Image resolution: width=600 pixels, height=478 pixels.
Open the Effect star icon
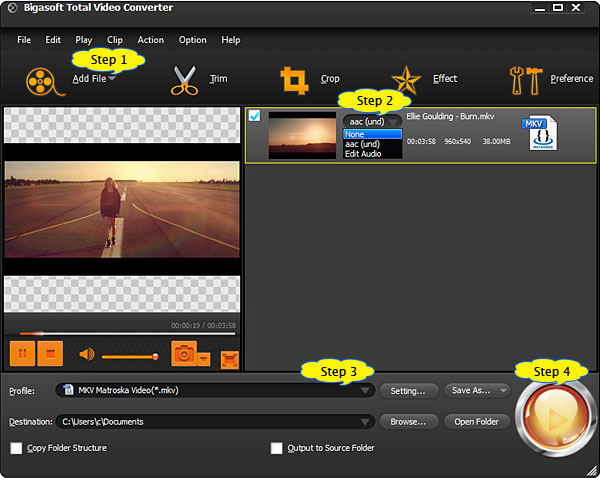click(406, 80)
